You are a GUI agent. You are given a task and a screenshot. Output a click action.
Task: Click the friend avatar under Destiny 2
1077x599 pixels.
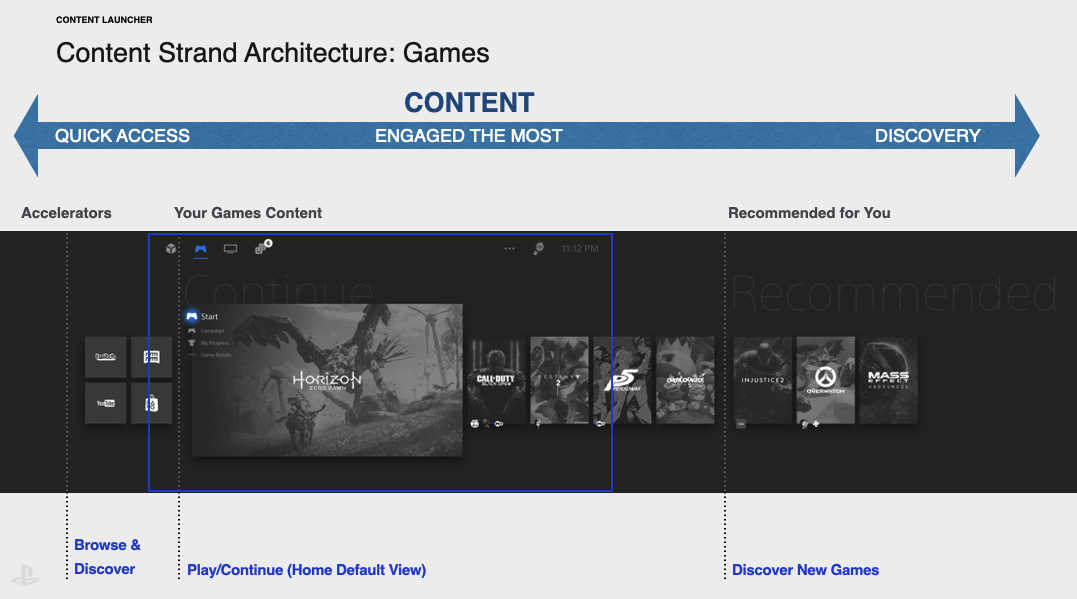point(538,424)
